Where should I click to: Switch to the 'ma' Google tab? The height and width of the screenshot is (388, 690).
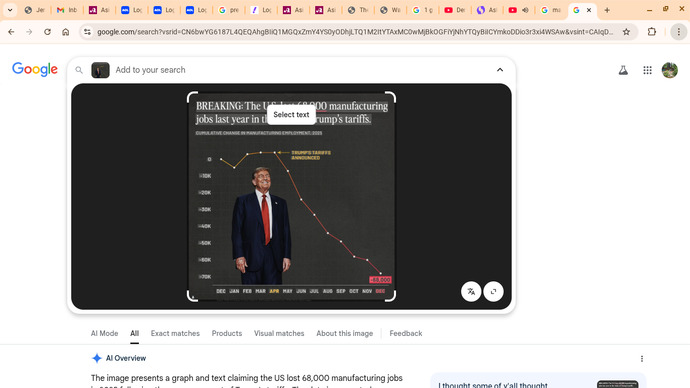pyautogui.click(x=551, y=10)
